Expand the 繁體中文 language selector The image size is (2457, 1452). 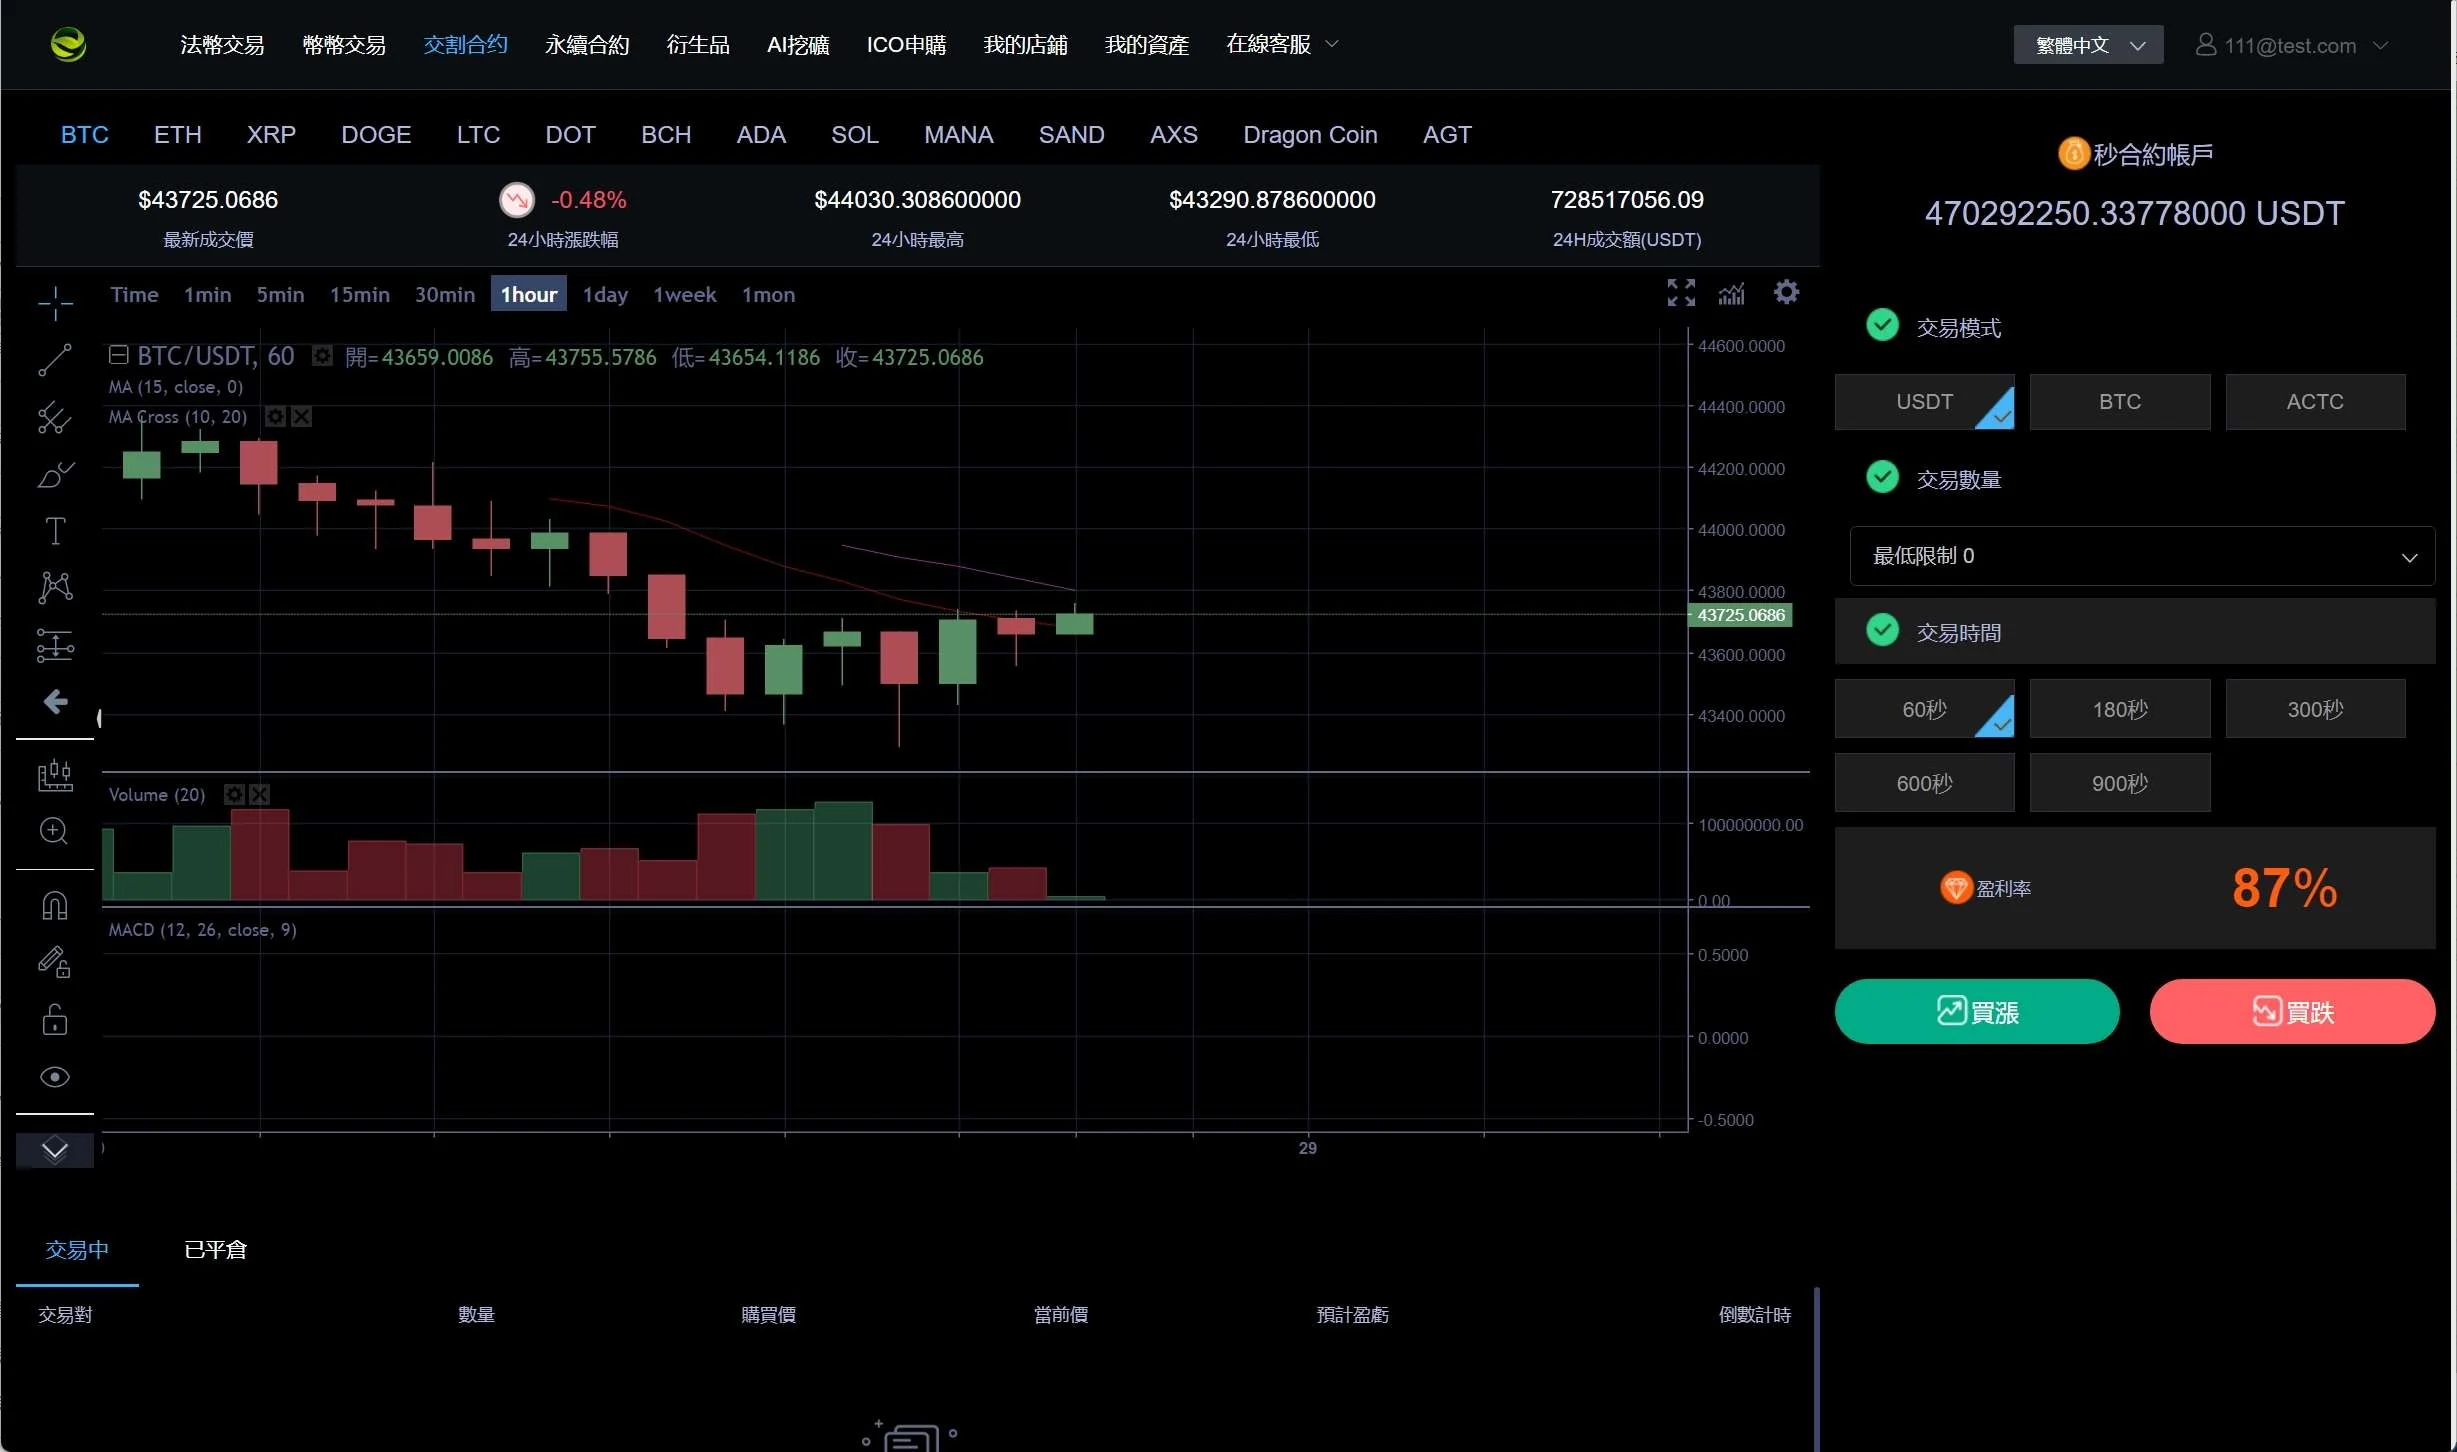[2088, 45]
